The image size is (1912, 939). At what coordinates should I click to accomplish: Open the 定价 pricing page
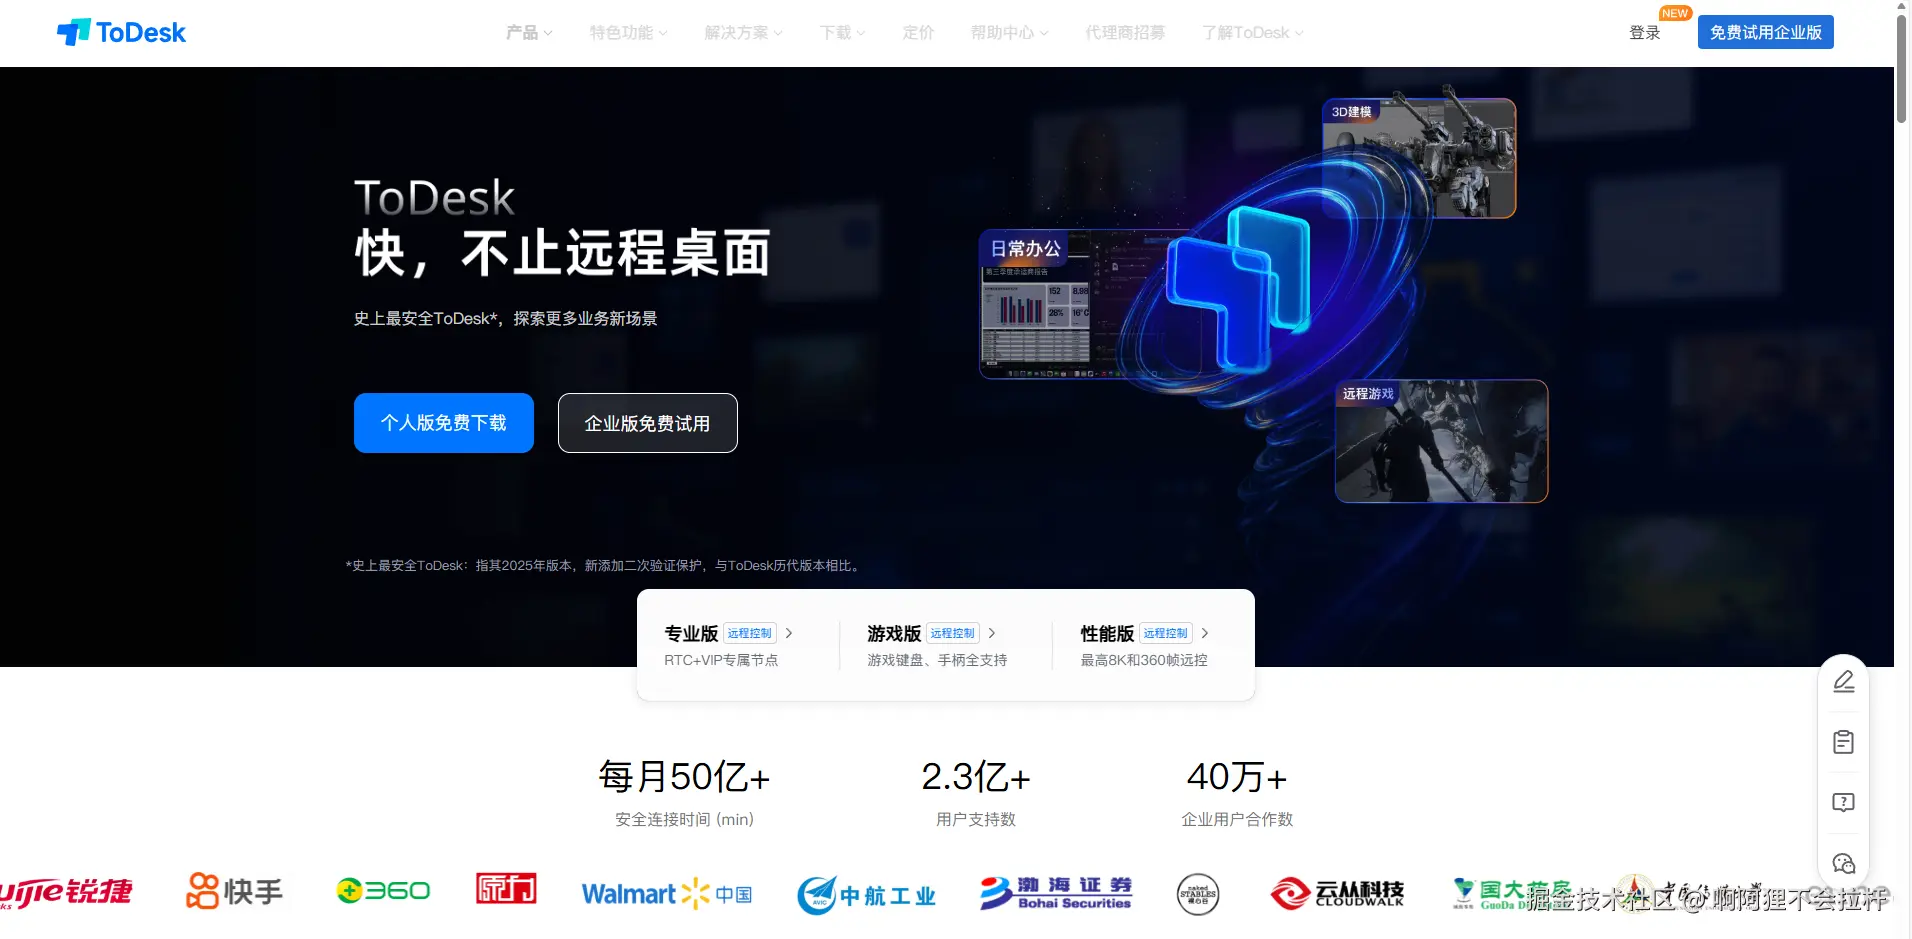pyautogui.click(x=918, y=33)
